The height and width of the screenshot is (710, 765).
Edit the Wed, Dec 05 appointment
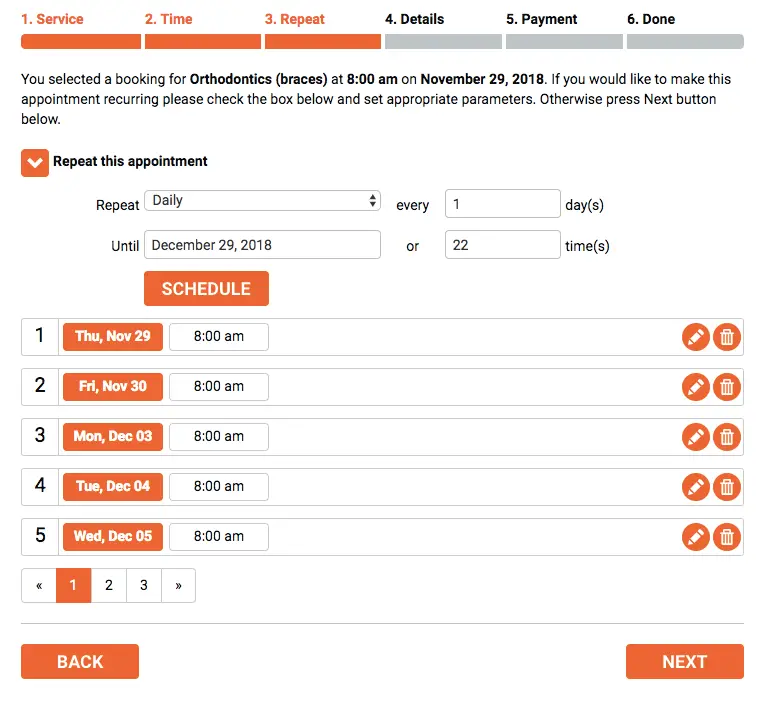(x=695, y=537)
